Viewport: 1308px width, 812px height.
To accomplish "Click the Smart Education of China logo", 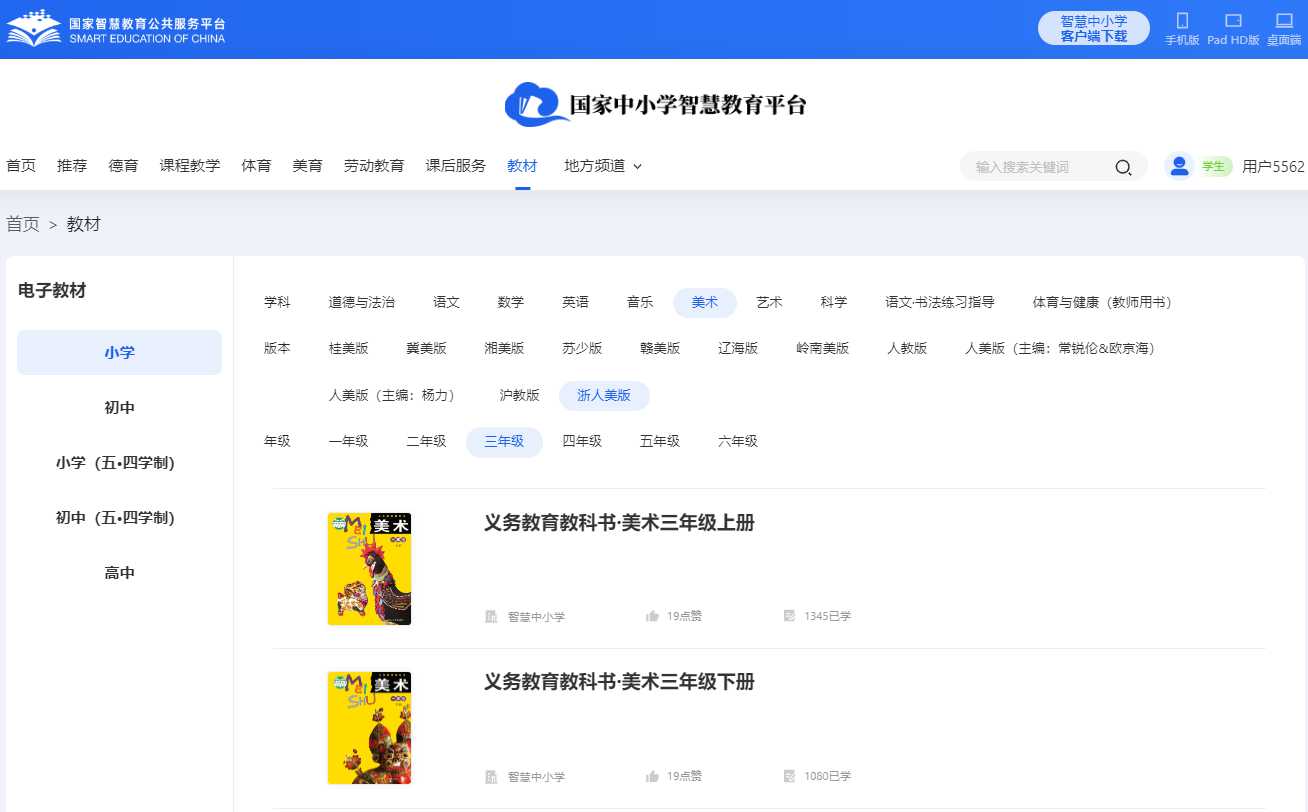I will coord(116,29).
